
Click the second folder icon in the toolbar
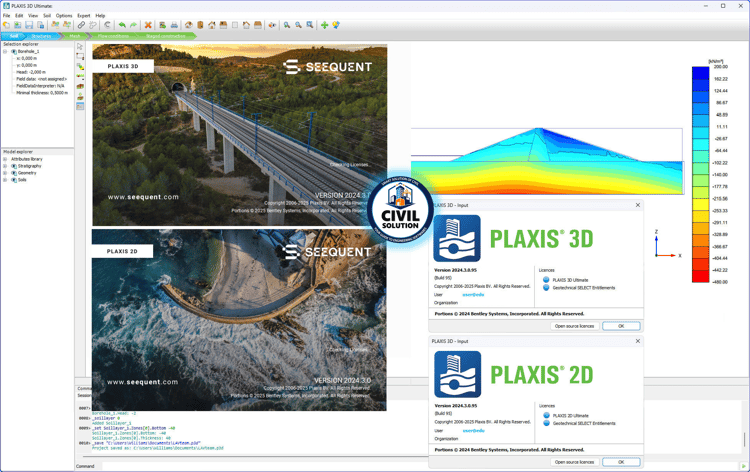[67, 25]
